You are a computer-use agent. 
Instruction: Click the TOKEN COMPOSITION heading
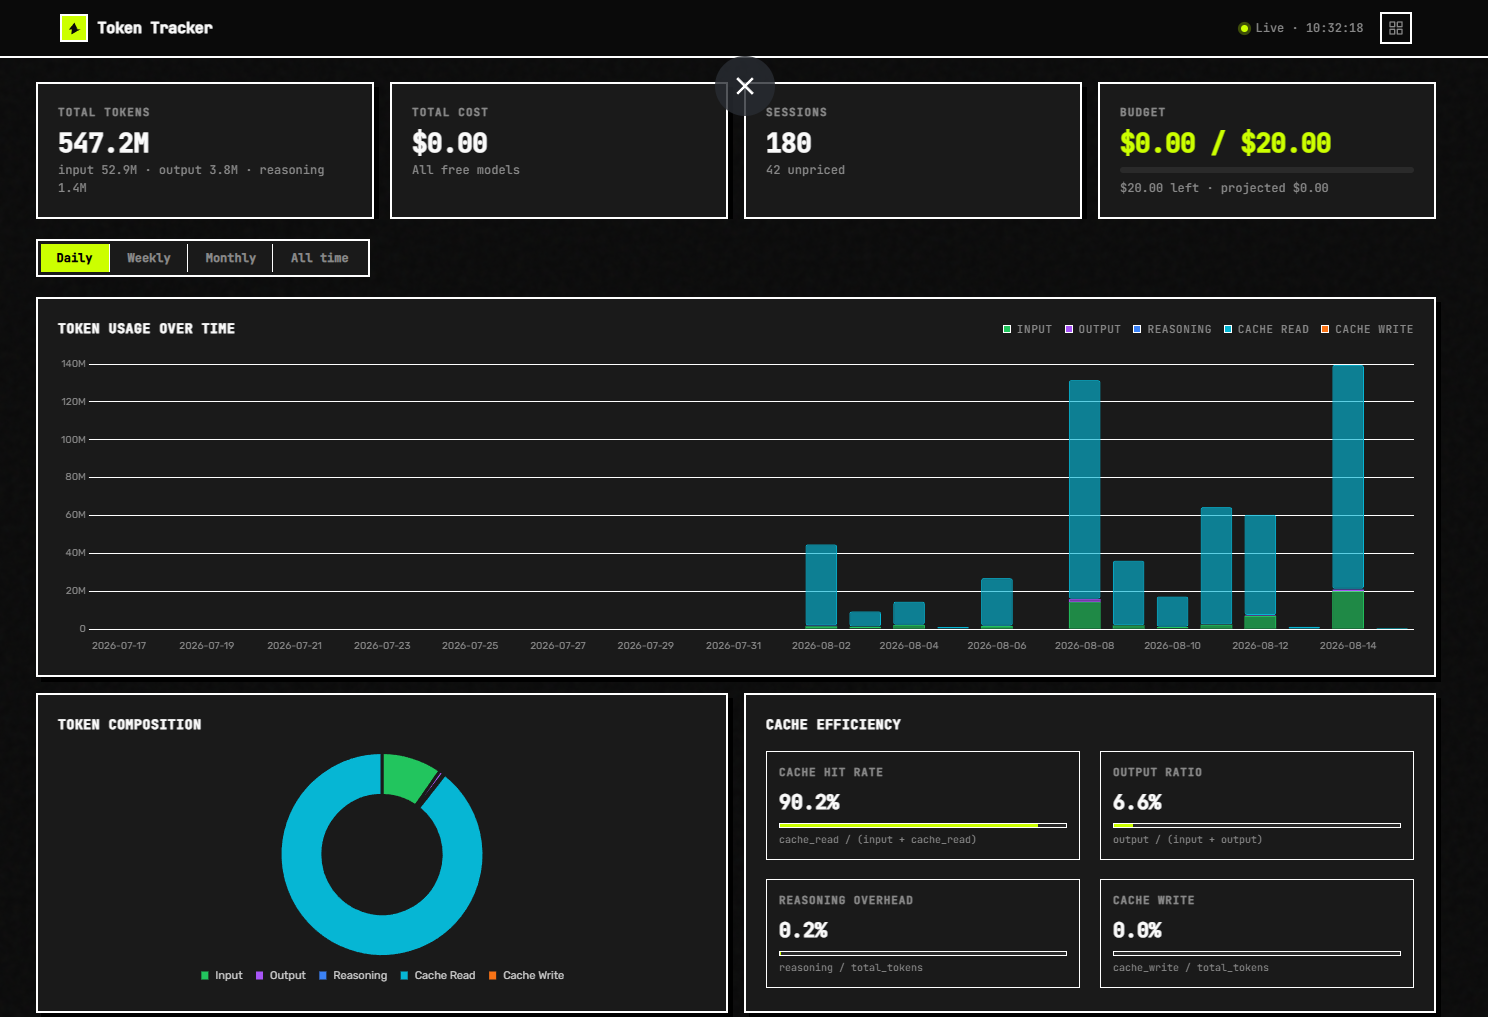click(x=129, y=725)
